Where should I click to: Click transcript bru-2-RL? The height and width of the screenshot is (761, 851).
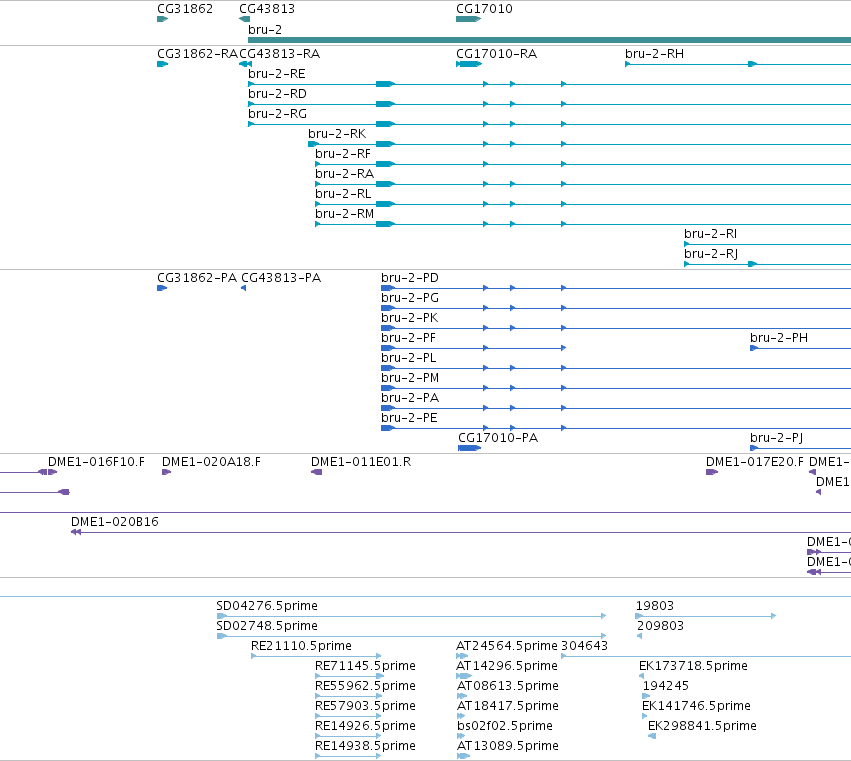[x=343, y=194]
